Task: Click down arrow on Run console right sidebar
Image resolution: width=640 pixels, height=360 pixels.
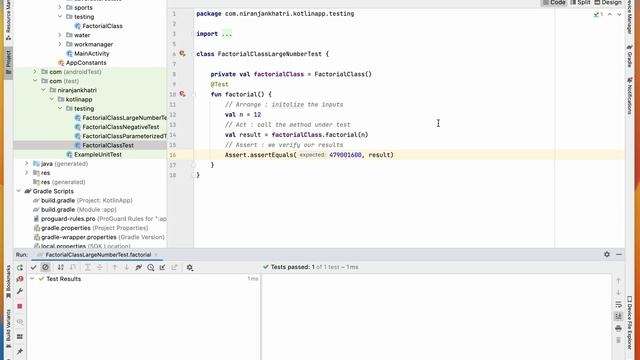Action: click(x=618, y=293)
